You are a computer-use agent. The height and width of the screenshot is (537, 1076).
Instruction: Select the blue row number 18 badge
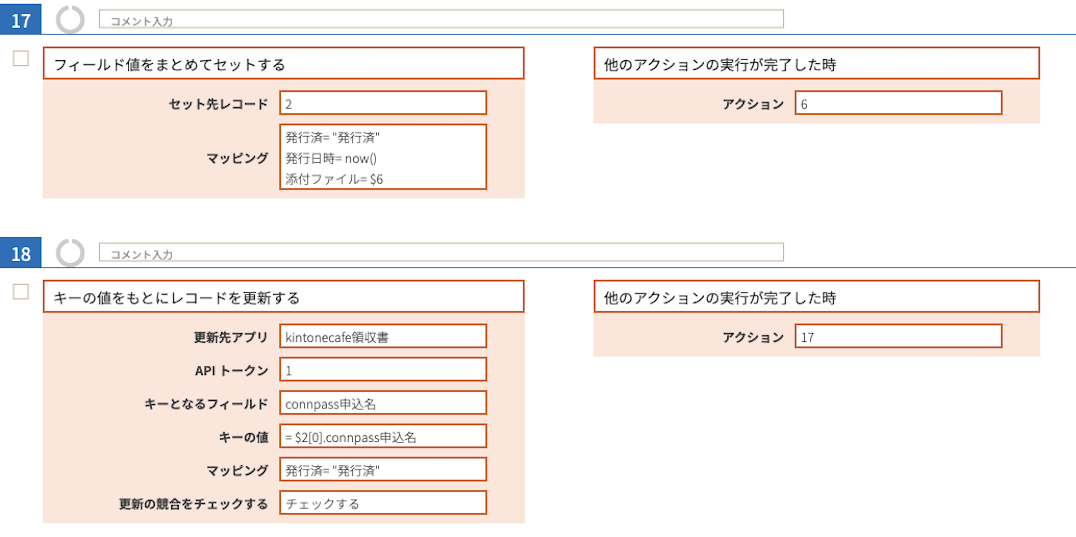point(21,253)
